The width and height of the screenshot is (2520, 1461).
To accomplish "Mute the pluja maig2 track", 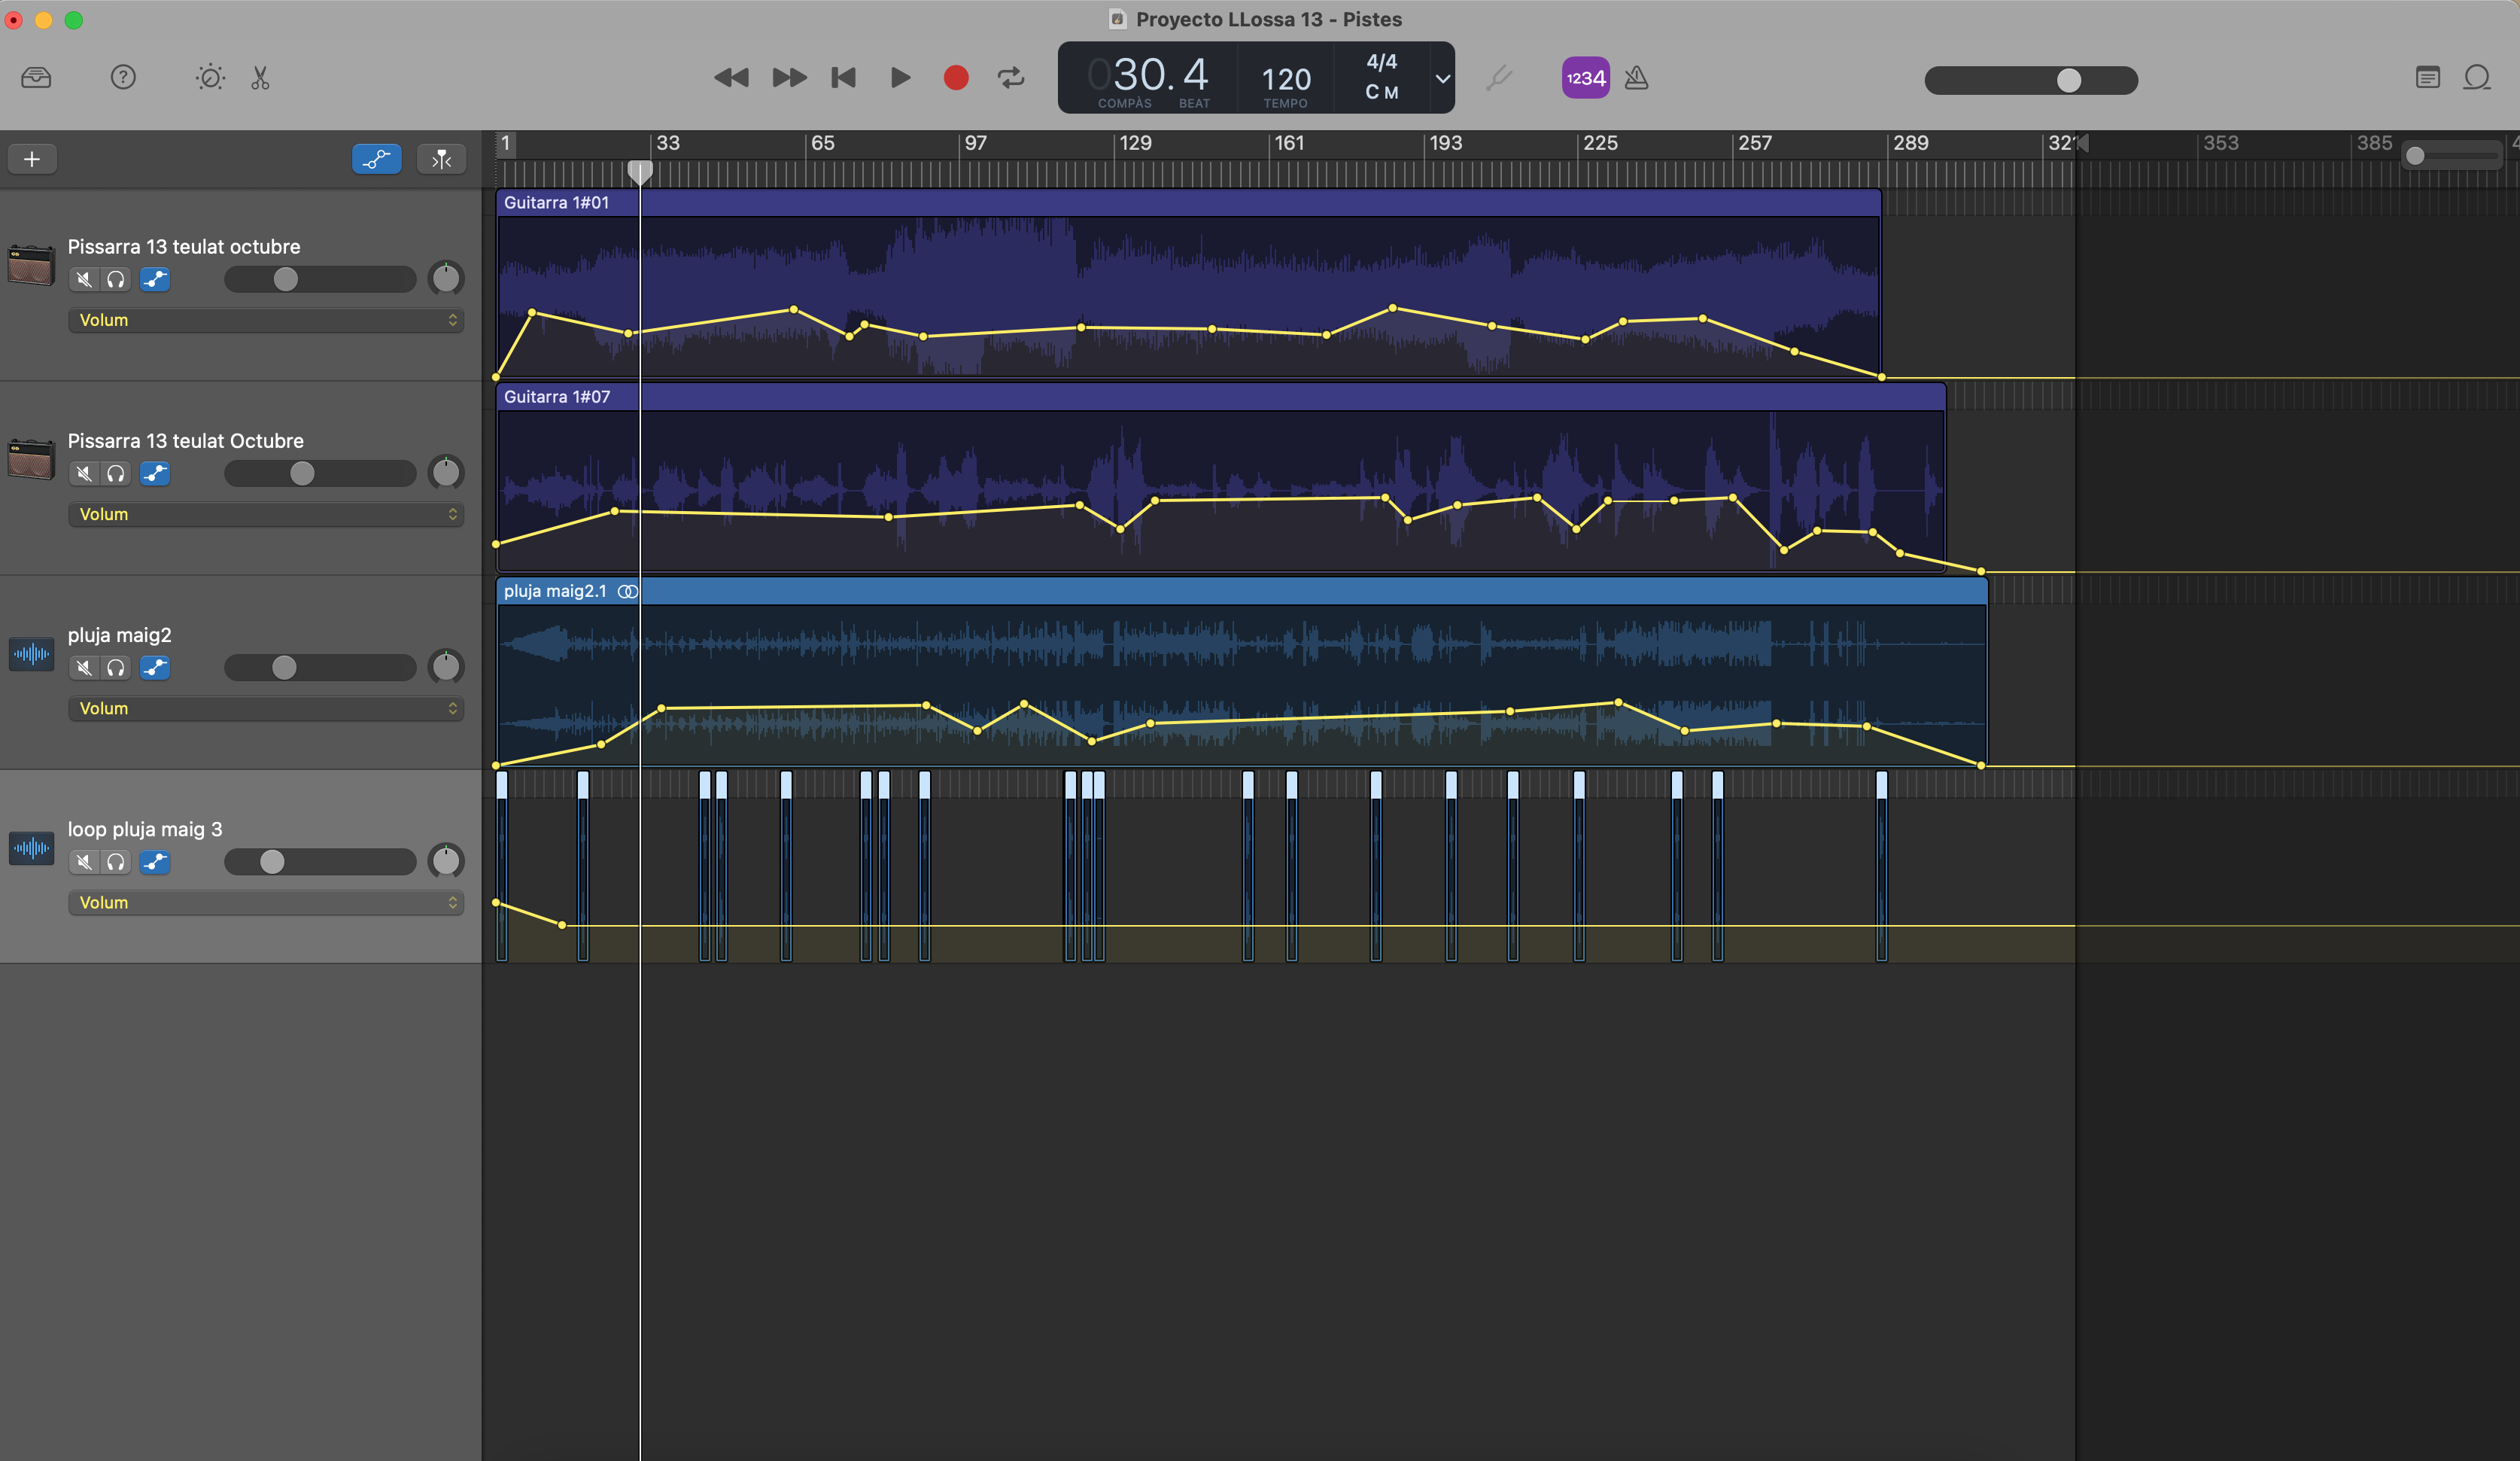I will click(x=84, y=668).
